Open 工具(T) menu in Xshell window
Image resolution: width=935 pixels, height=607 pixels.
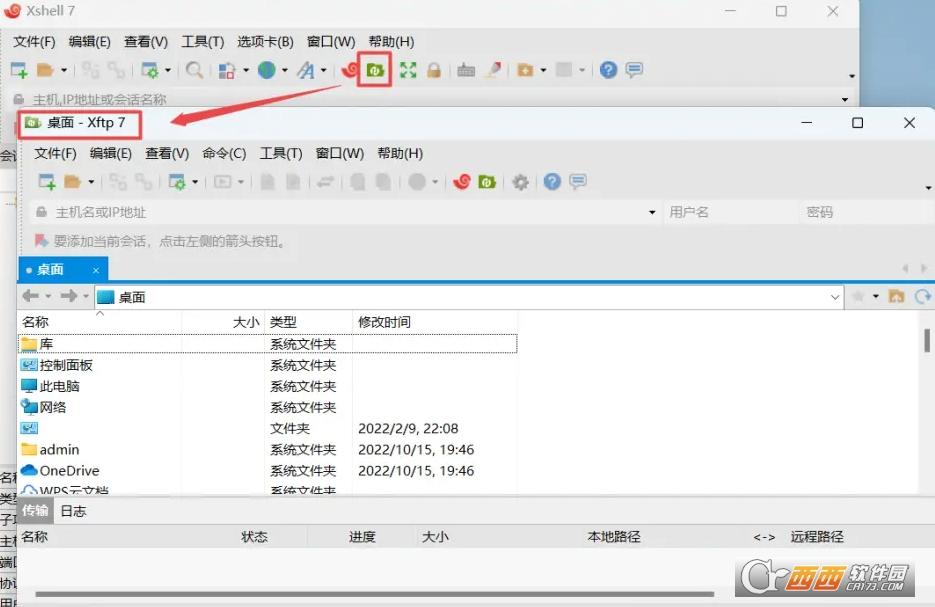tap(203, 42)
